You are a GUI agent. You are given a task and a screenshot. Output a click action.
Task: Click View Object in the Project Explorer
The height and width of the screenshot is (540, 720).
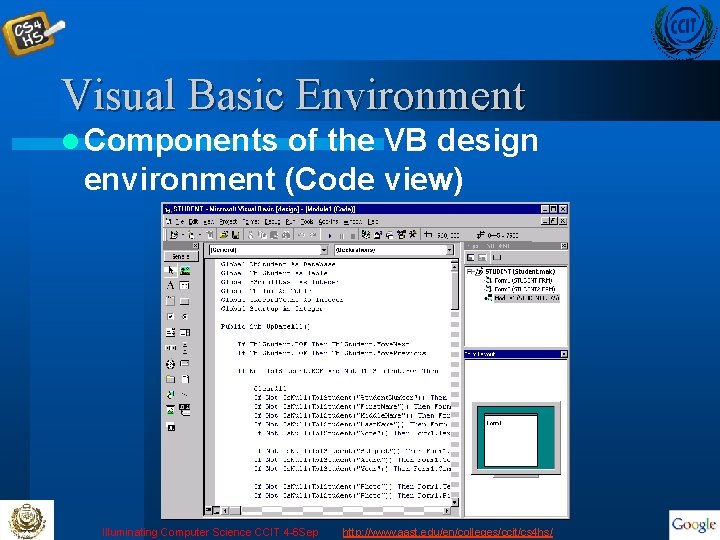coord(483,258)
